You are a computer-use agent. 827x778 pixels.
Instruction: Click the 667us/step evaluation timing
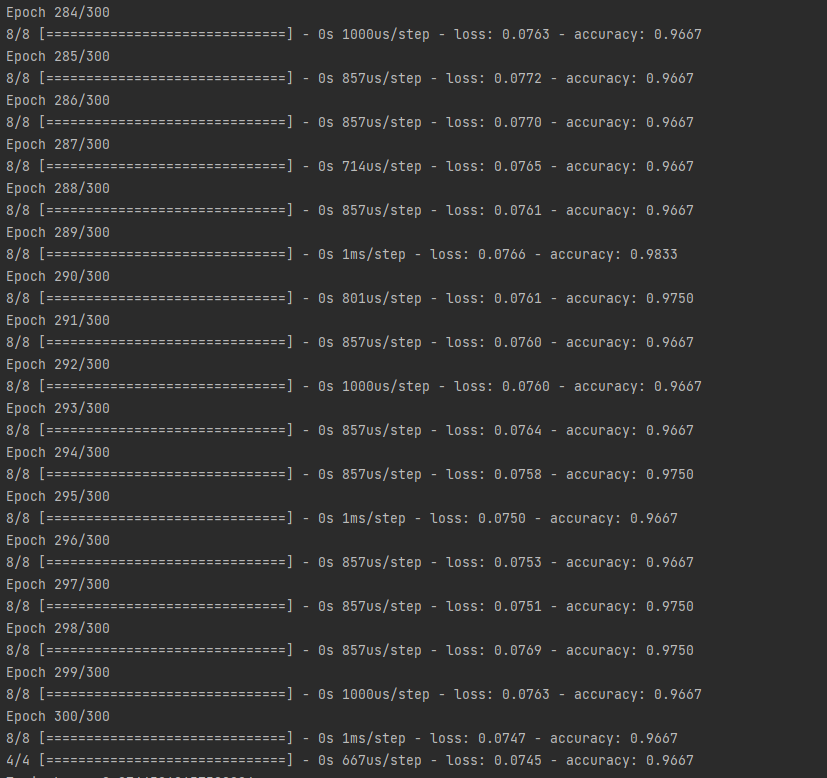382,761
